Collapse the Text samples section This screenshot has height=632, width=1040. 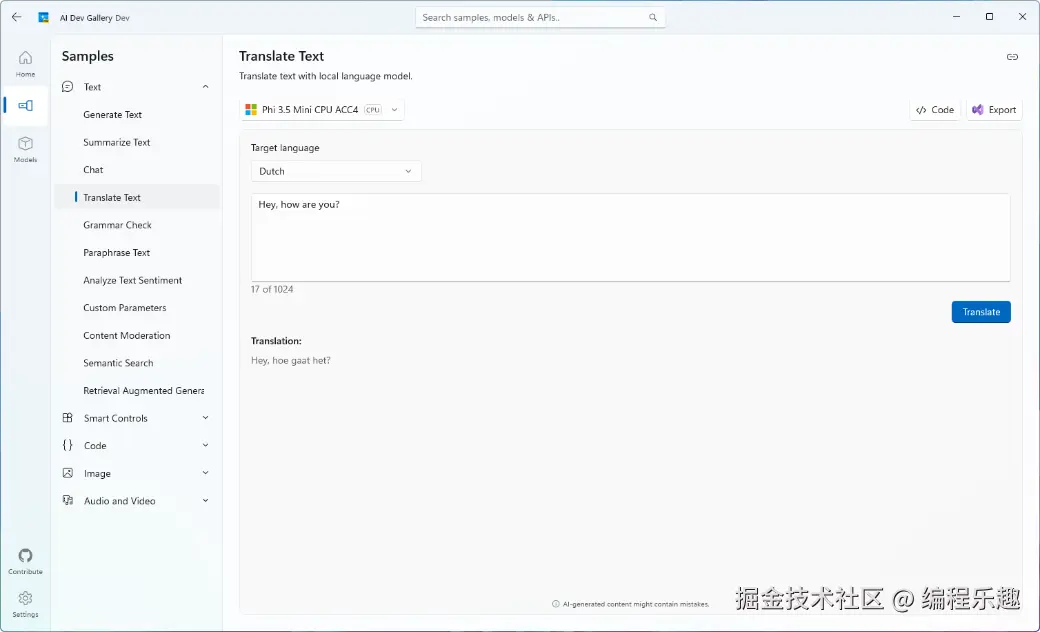pyautogui.click(x=205, y=87)
